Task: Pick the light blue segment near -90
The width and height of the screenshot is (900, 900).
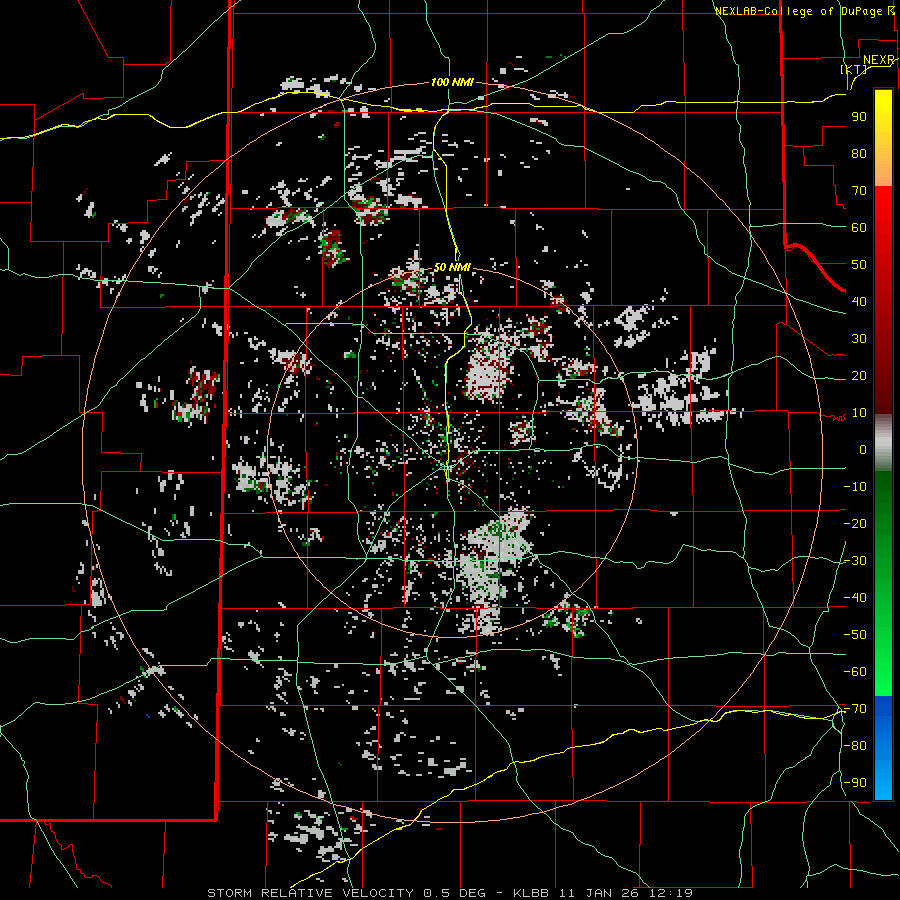Action: pos(883,783)
